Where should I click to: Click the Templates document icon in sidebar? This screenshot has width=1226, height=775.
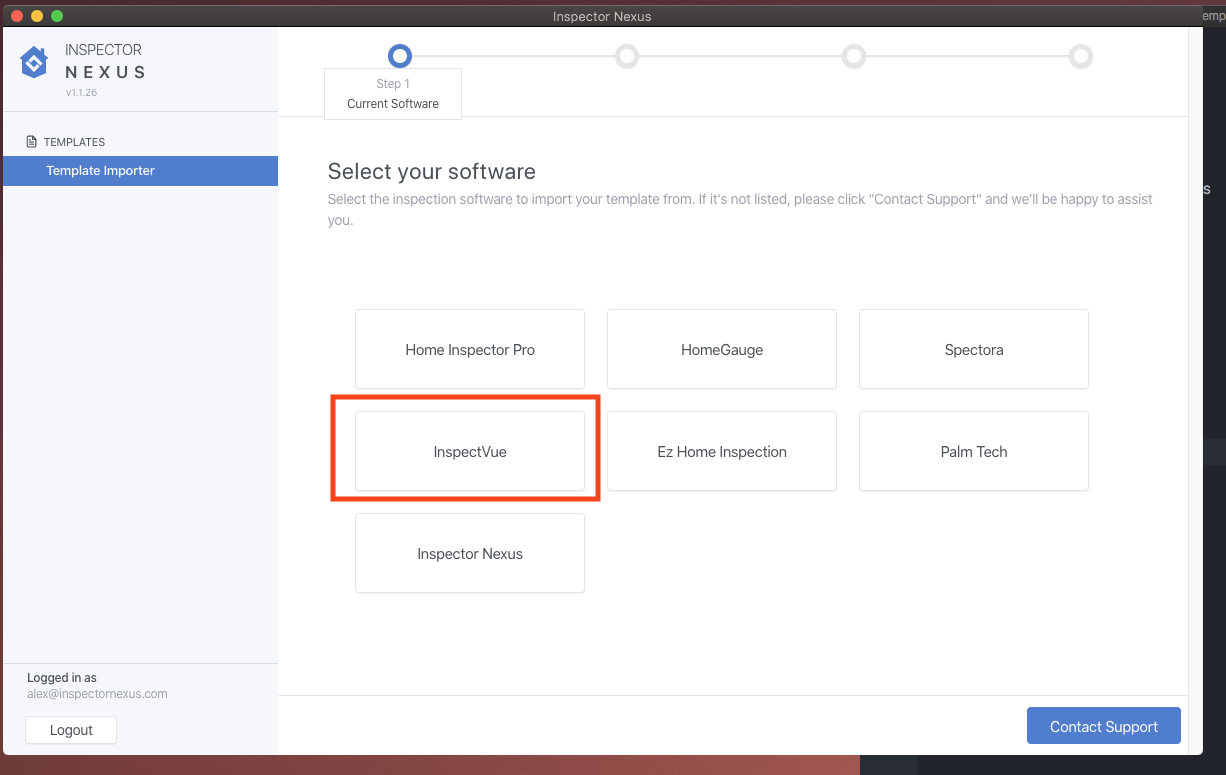(x=32, y=142)
